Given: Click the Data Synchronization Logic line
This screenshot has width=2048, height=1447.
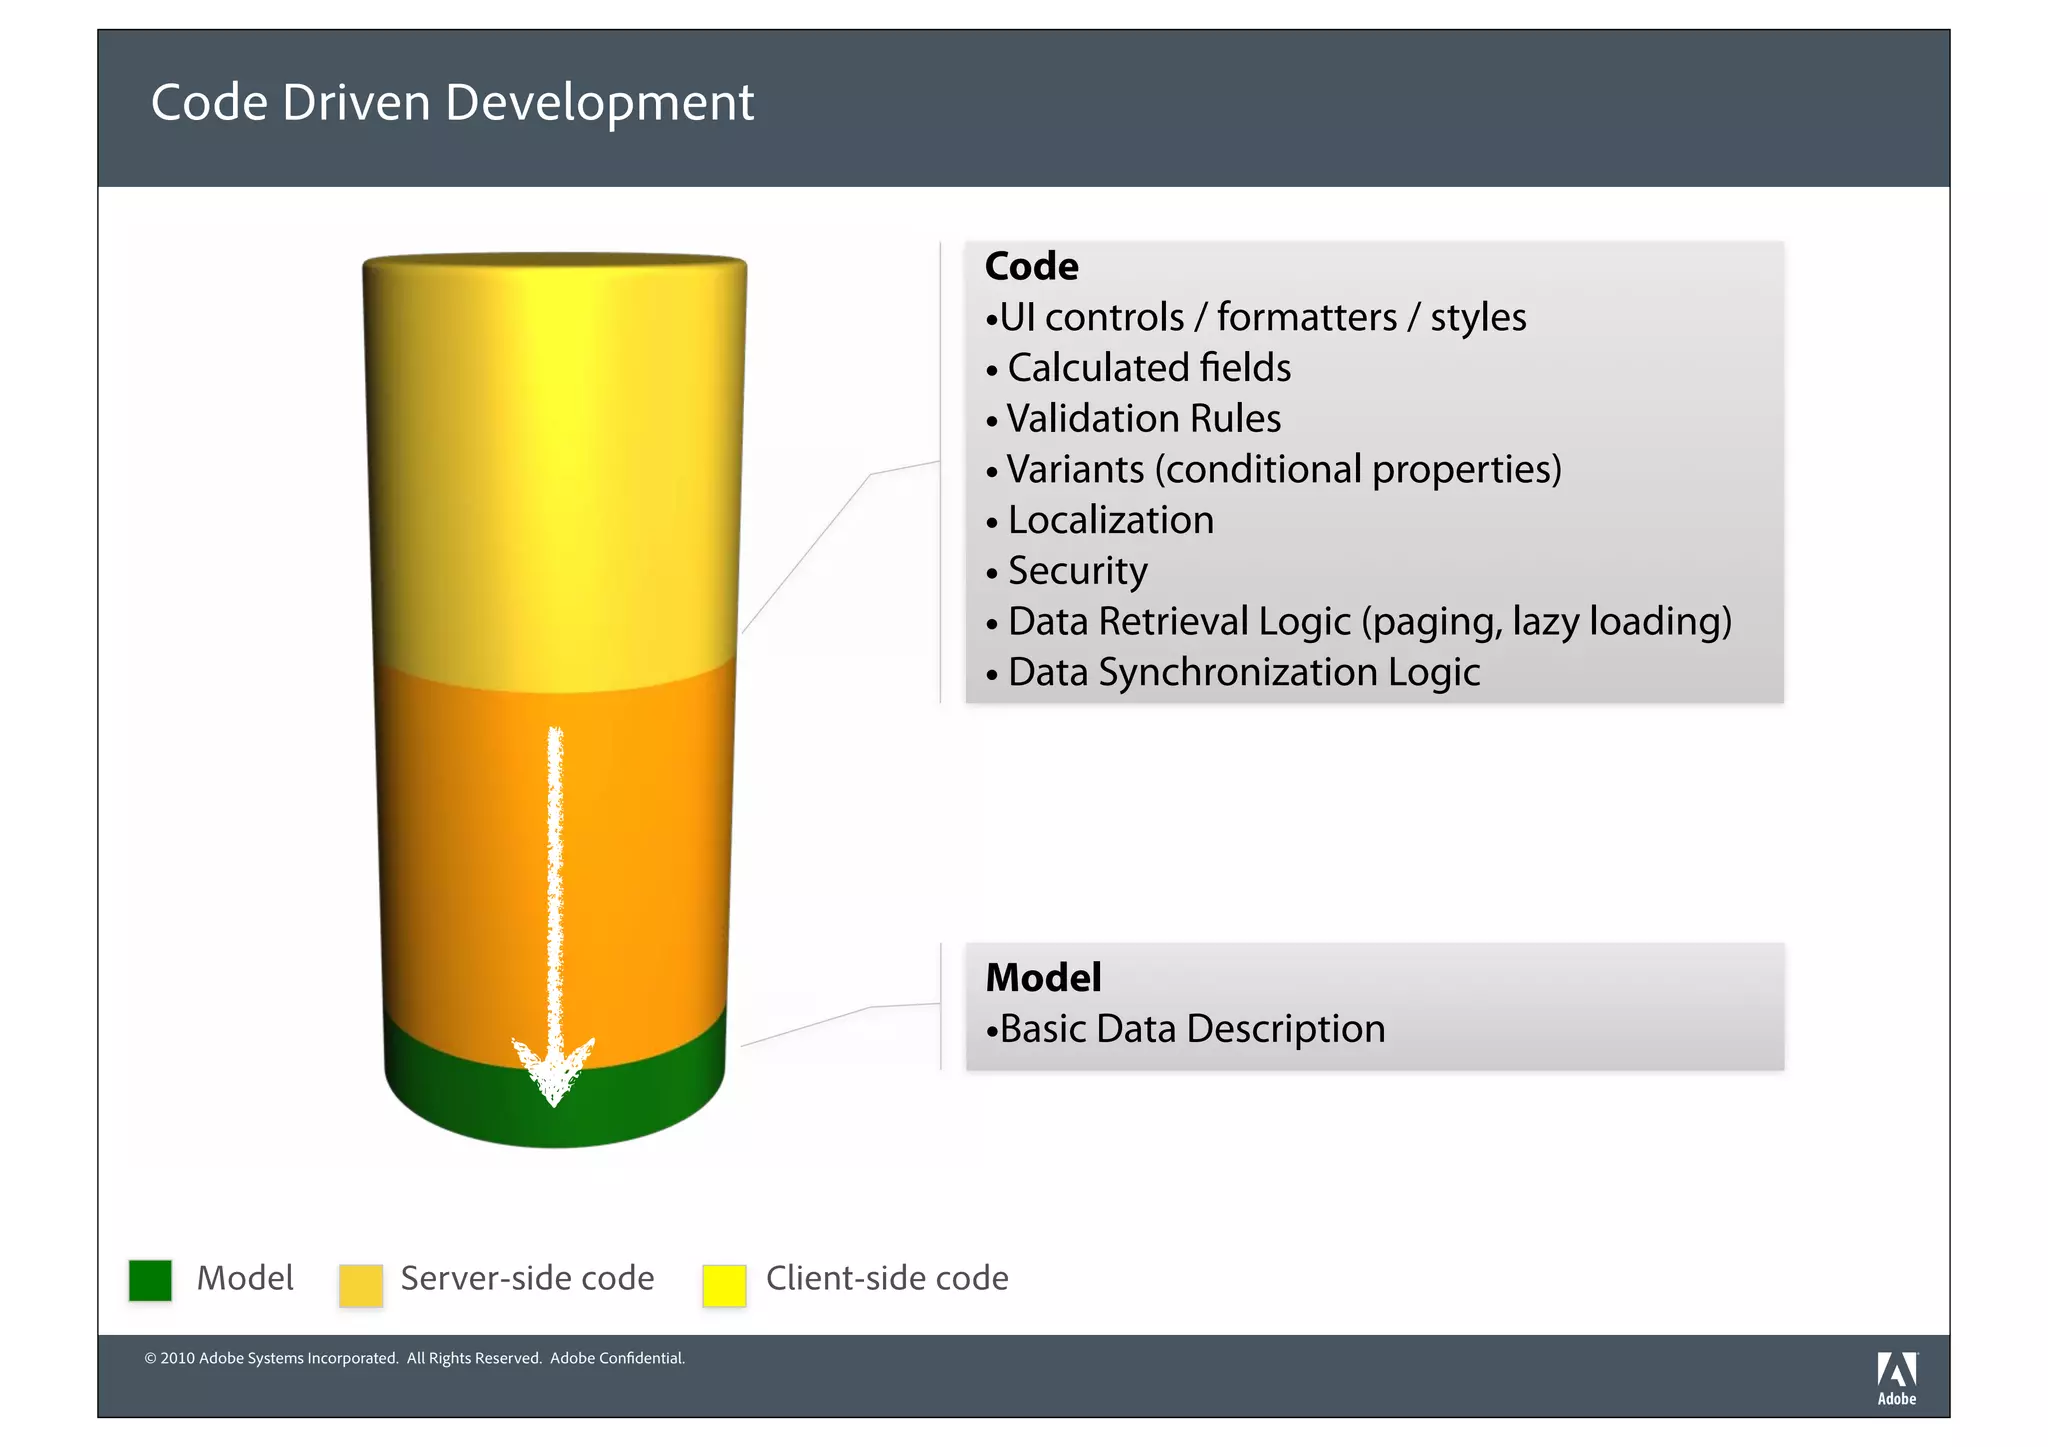Looking at the screenshot, I should [1243, 673].
